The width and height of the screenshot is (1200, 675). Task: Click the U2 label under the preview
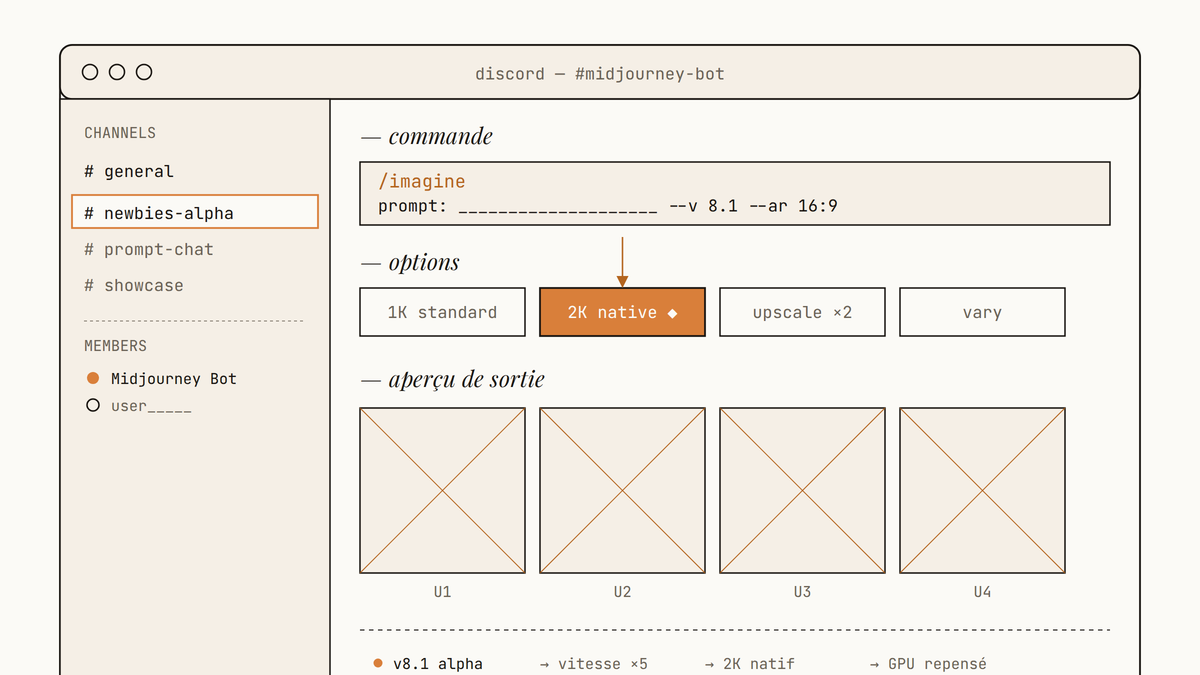click(622, 592)
